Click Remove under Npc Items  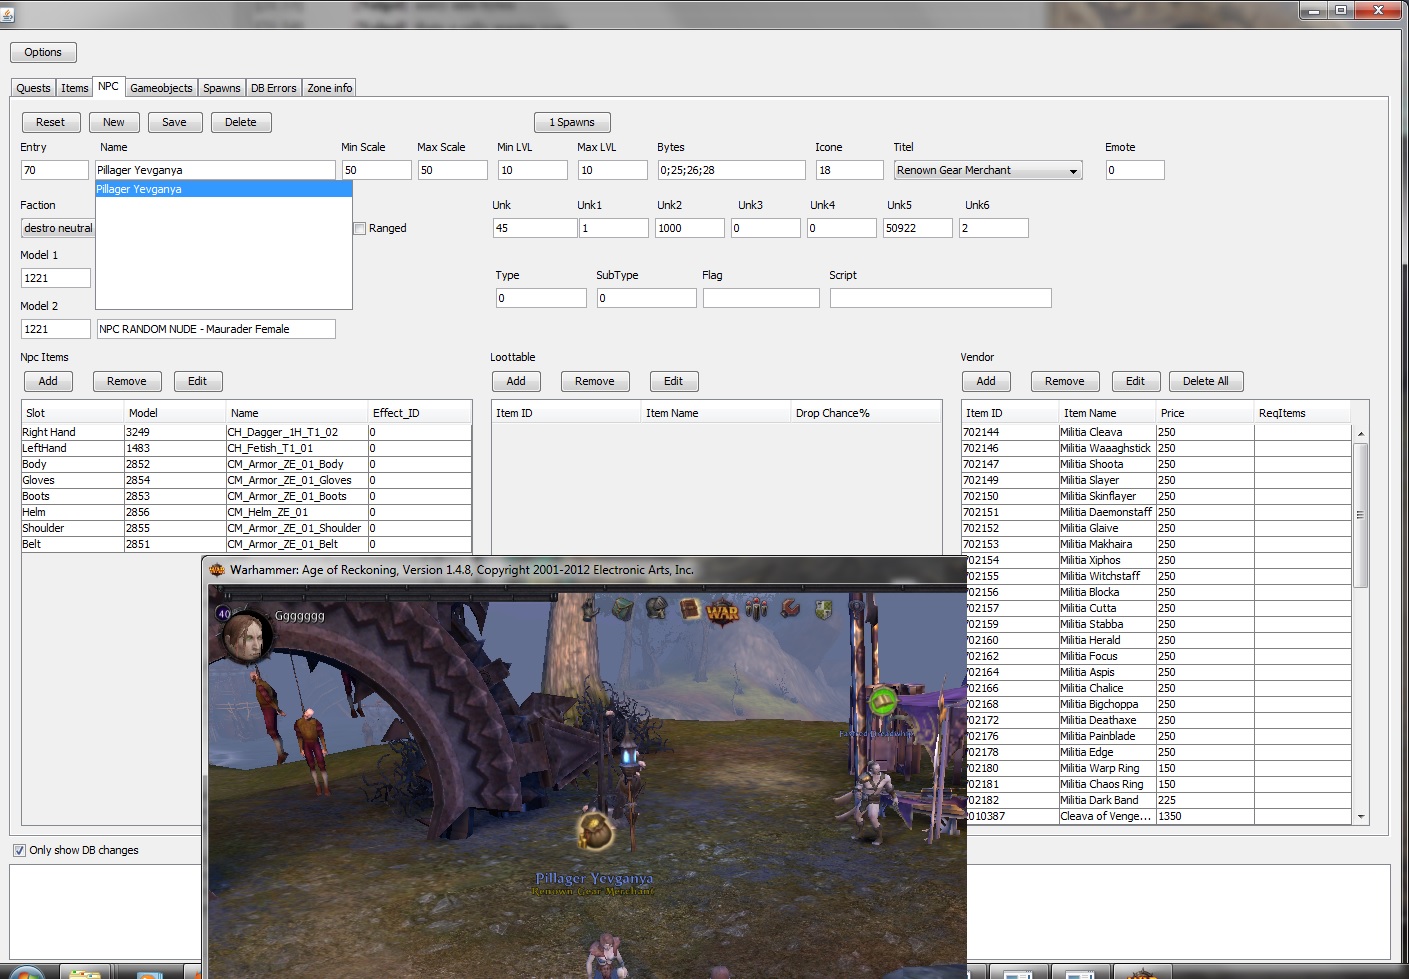(127, 381)
